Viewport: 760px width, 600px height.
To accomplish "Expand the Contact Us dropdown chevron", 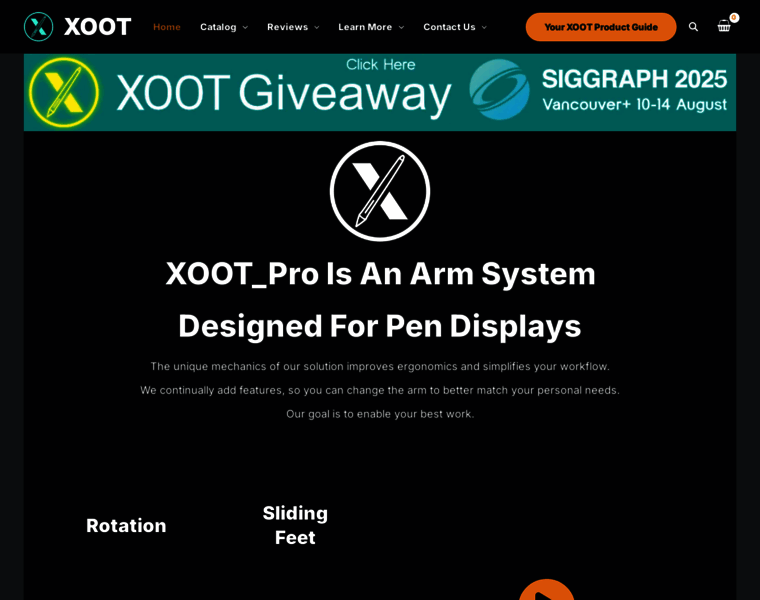I will 484,28.
